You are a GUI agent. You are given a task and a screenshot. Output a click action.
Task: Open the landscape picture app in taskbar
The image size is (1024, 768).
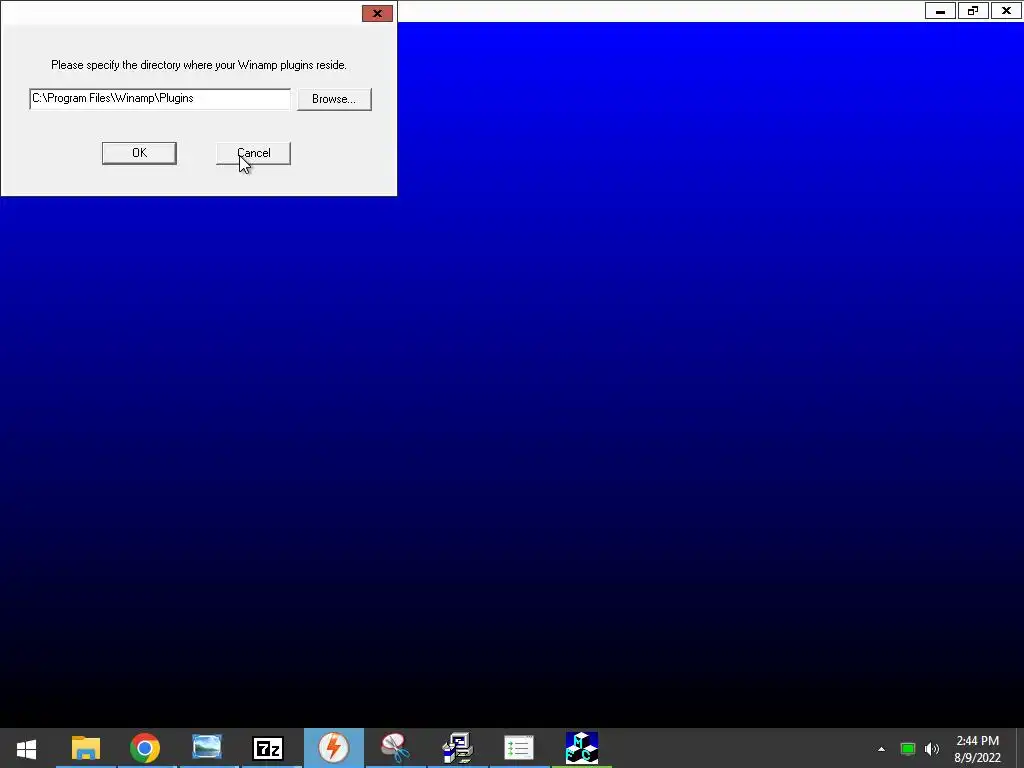coord(207,748)
